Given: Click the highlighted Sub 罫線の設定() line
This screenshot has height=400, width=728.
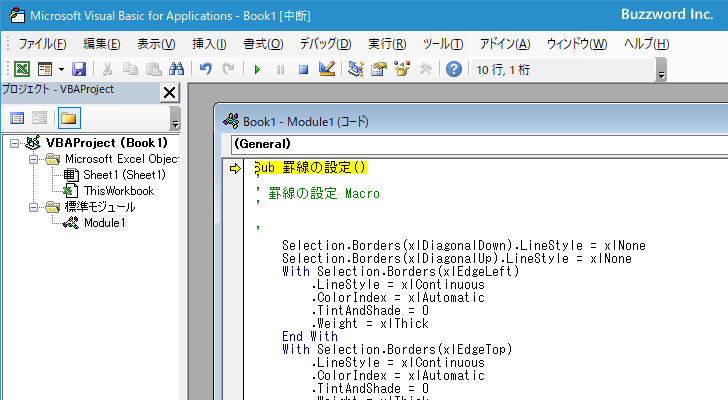Looking at the screenshot, I should pos(311,168).
